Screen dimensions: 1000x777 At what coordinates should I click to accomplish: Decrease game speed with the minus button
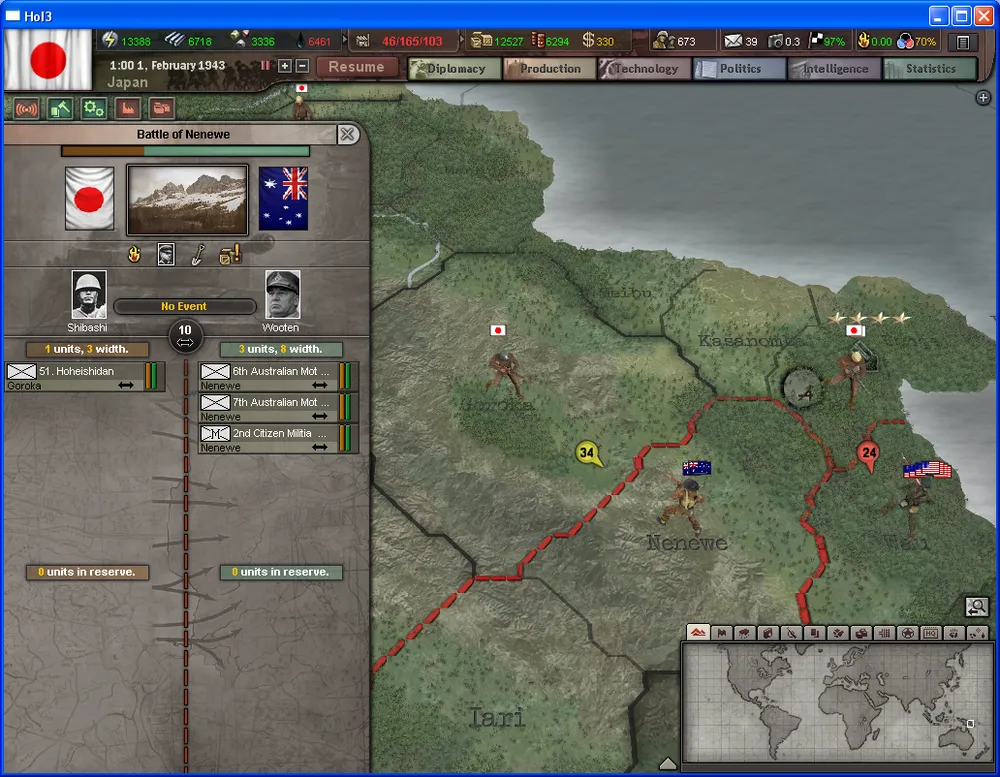tap(302, 66)
